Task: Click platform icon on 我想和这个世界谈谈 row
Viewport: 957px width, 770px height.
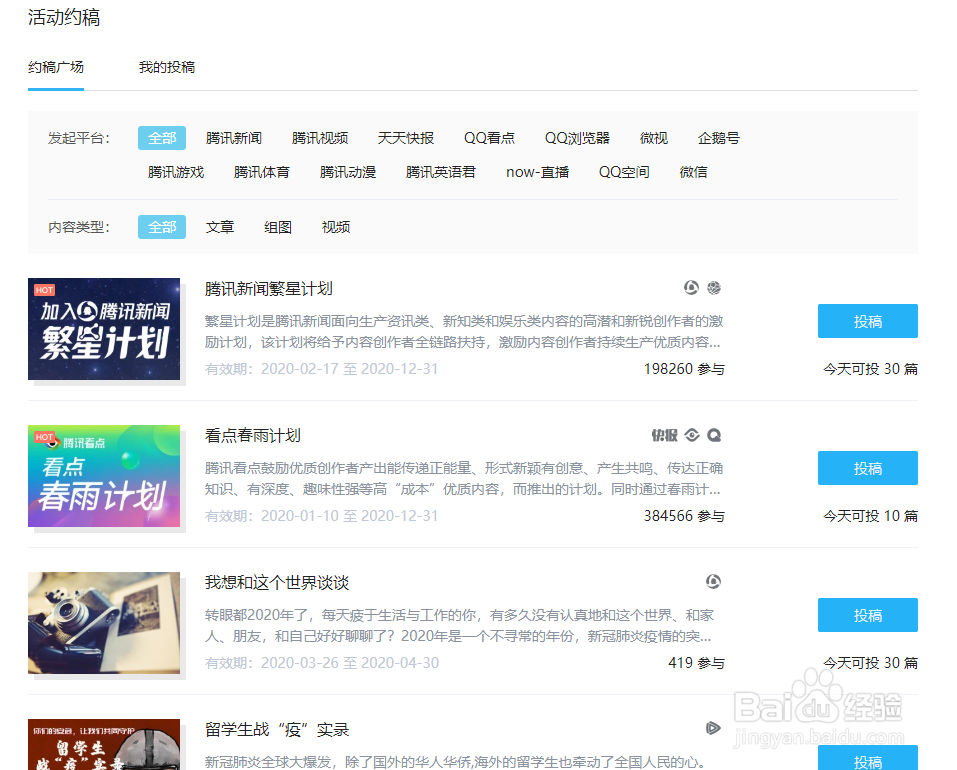Action: (x=713, y=581)
